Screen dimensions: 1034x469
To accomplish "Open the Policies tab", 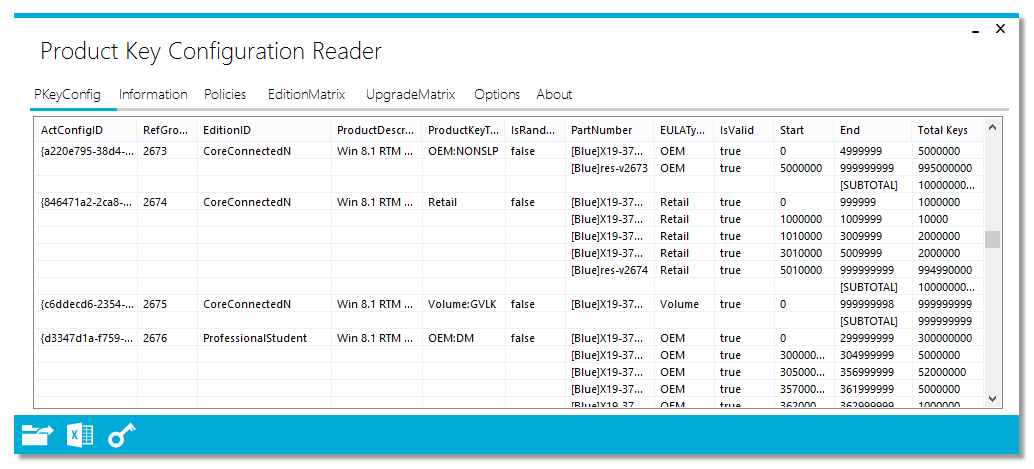I will (x=225, y=94).
